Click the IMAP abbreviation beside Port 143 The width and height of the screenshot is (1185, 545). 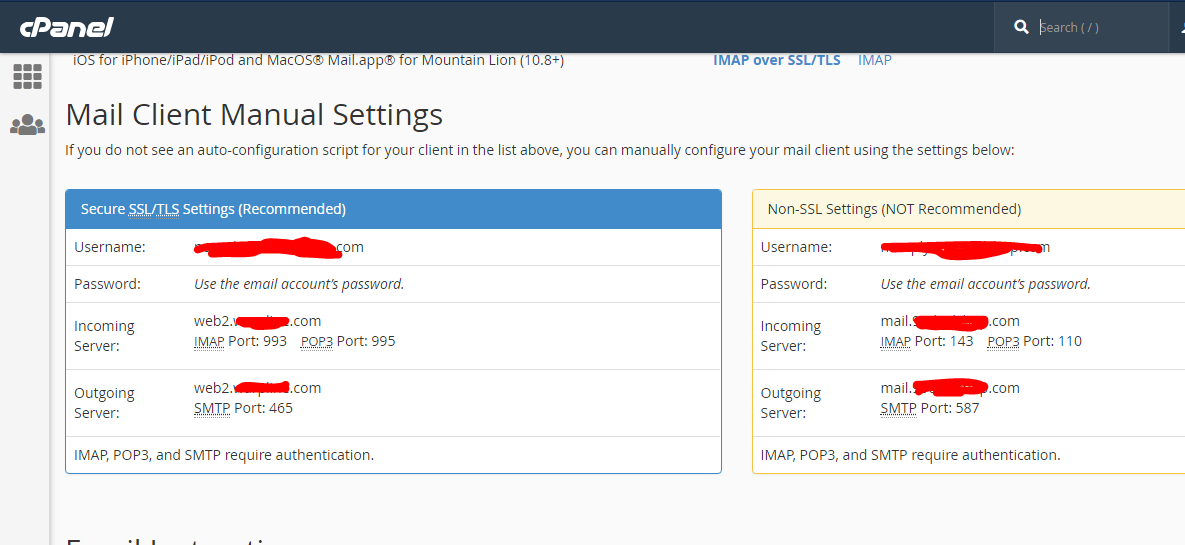click(895, 341)
